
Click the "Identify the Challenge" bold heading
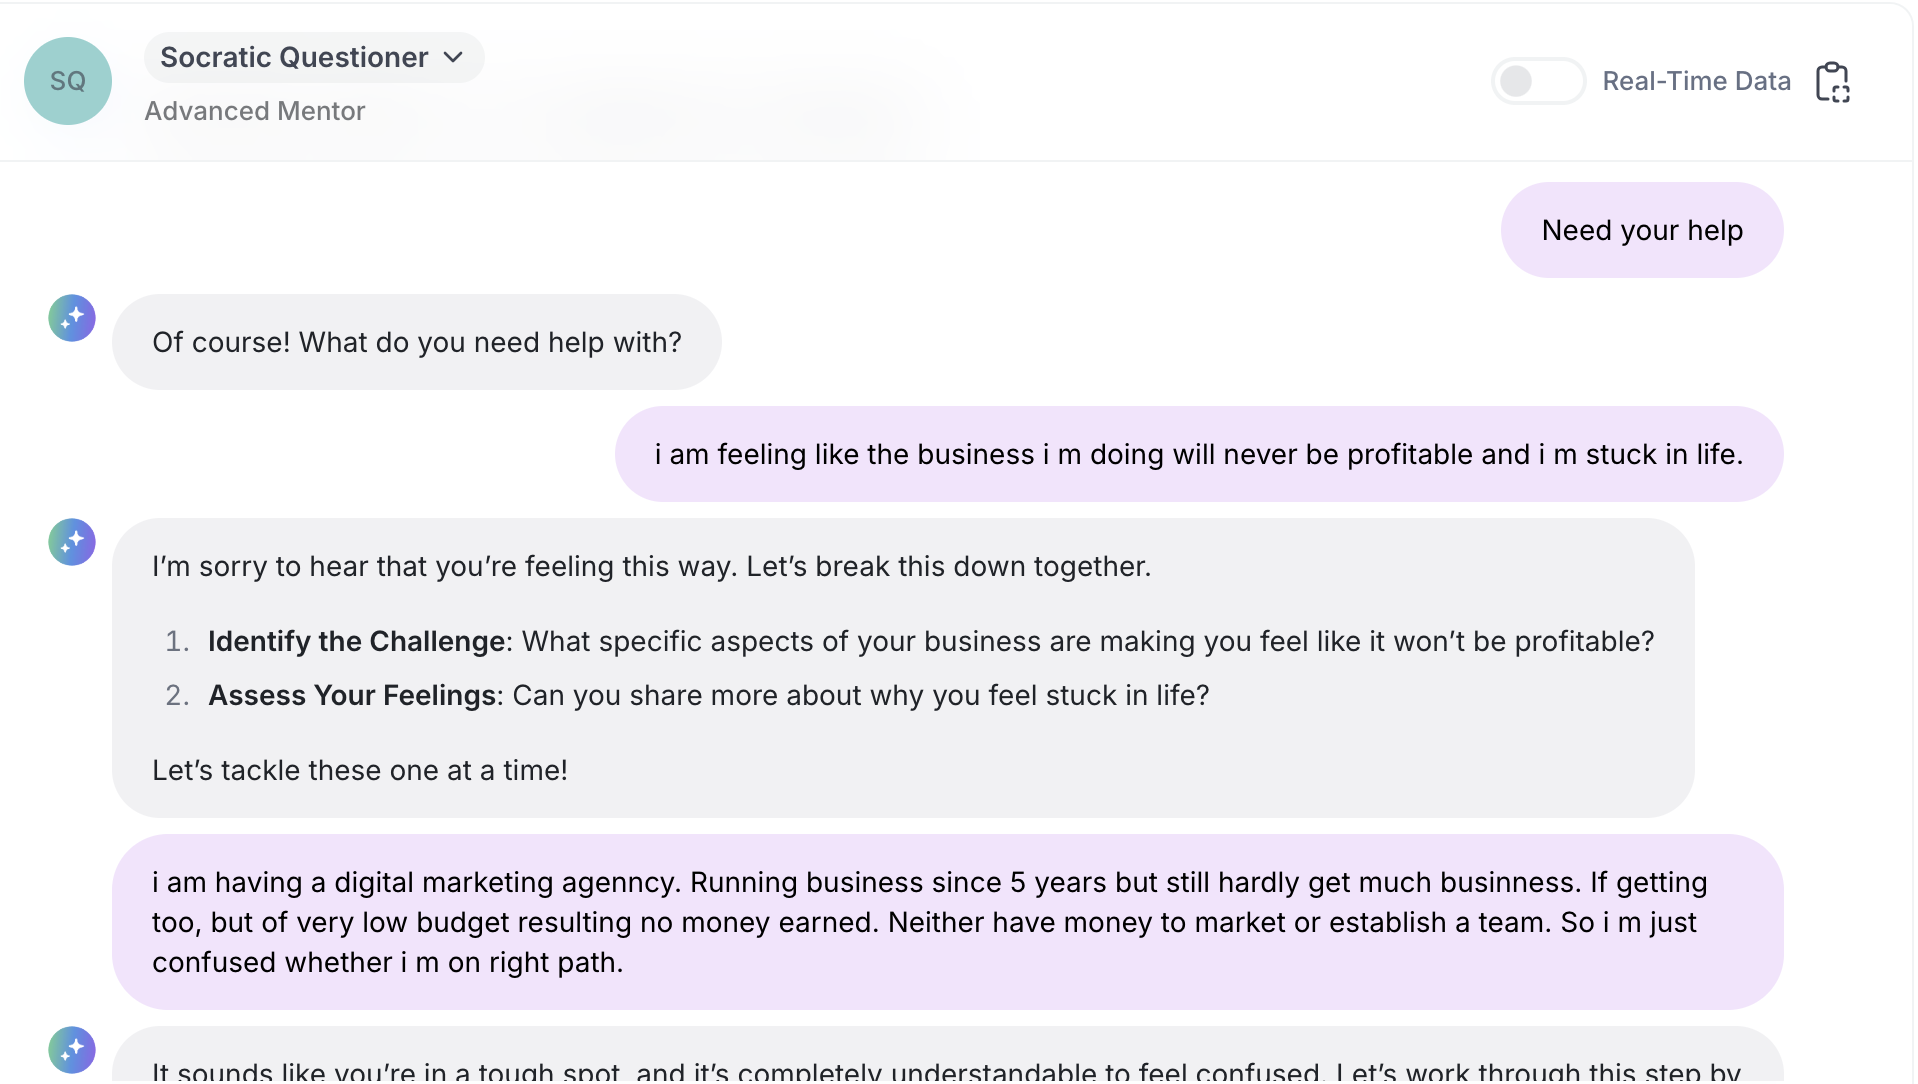point(356,641)
